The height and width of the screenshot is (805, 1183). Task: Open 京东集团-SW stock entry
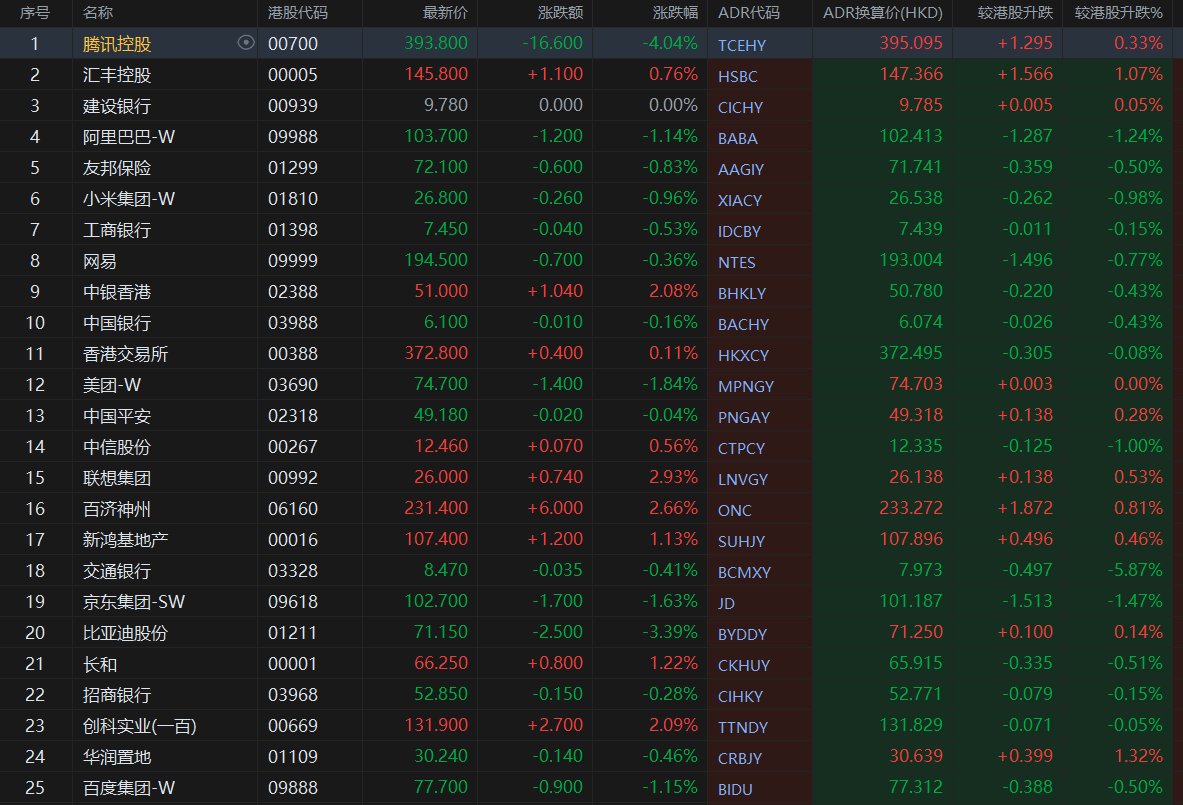134,602
